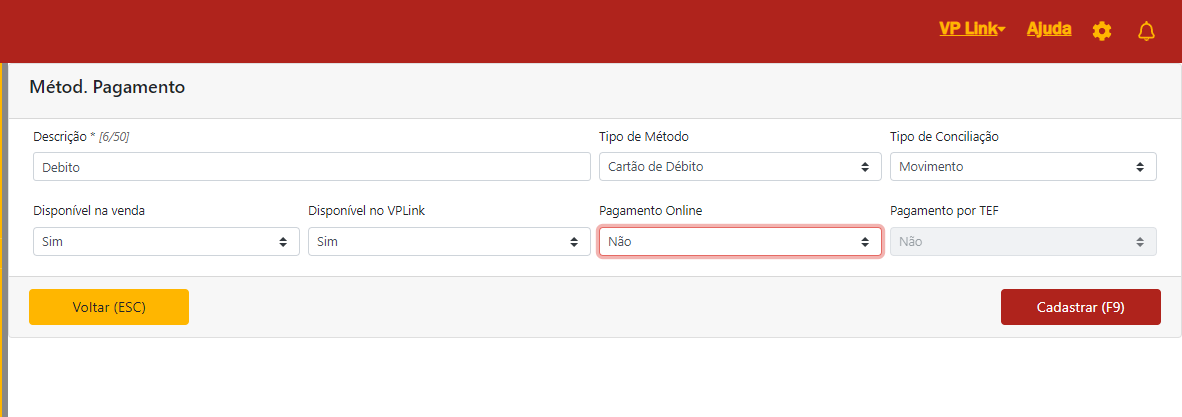Click the disabled Pagamento por TEF select
This screenshot has height=417, width=1182.
click(x=1022, y=242)
